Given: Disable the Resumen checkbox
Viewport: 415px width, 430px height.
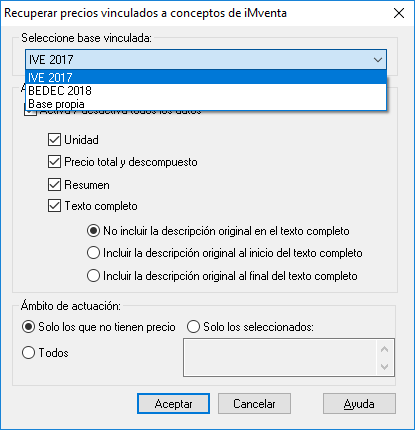Looking at the screenshot, I should coord(54,184).
